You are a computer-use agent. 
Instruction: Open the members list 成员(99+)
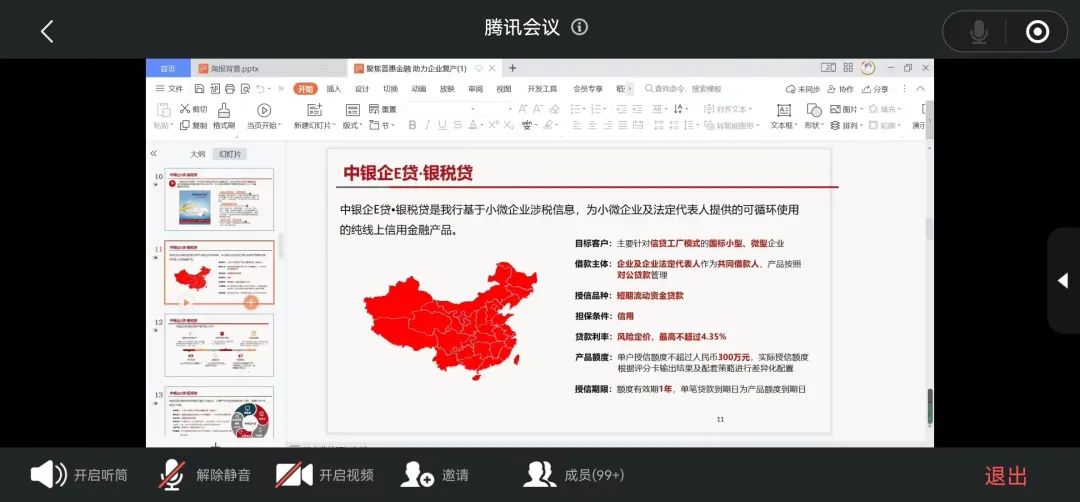(574, 474)
